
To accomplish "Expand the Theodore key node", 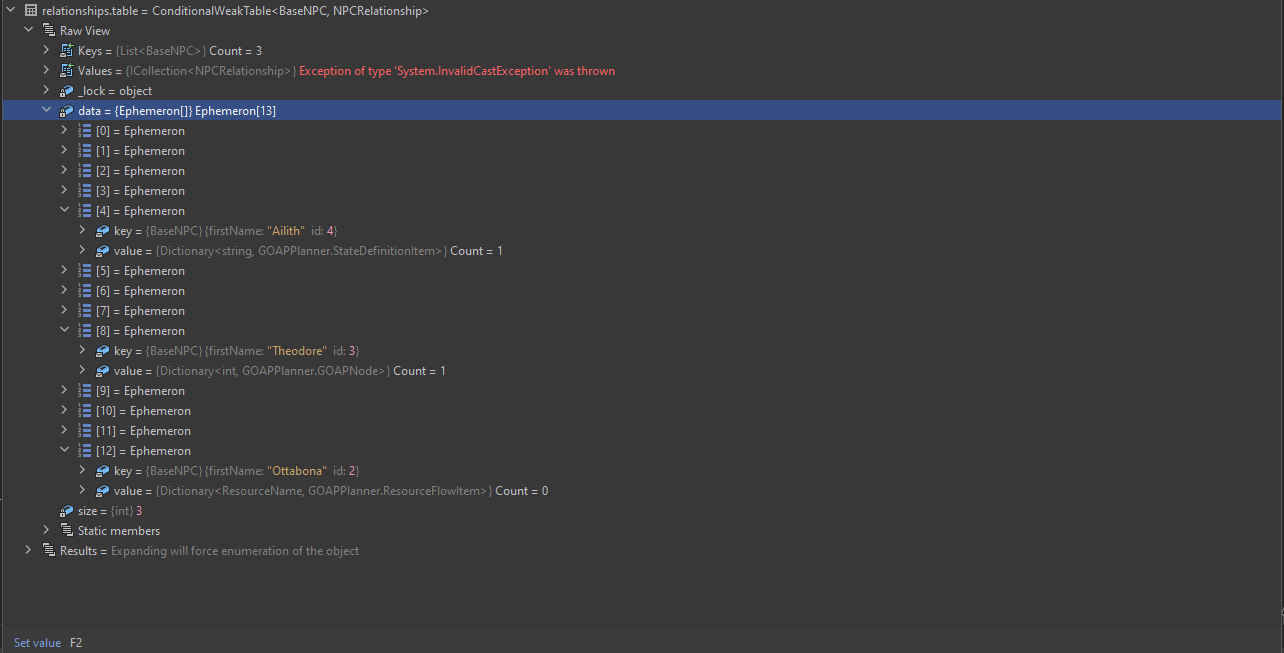I will (x=82, y=350).
